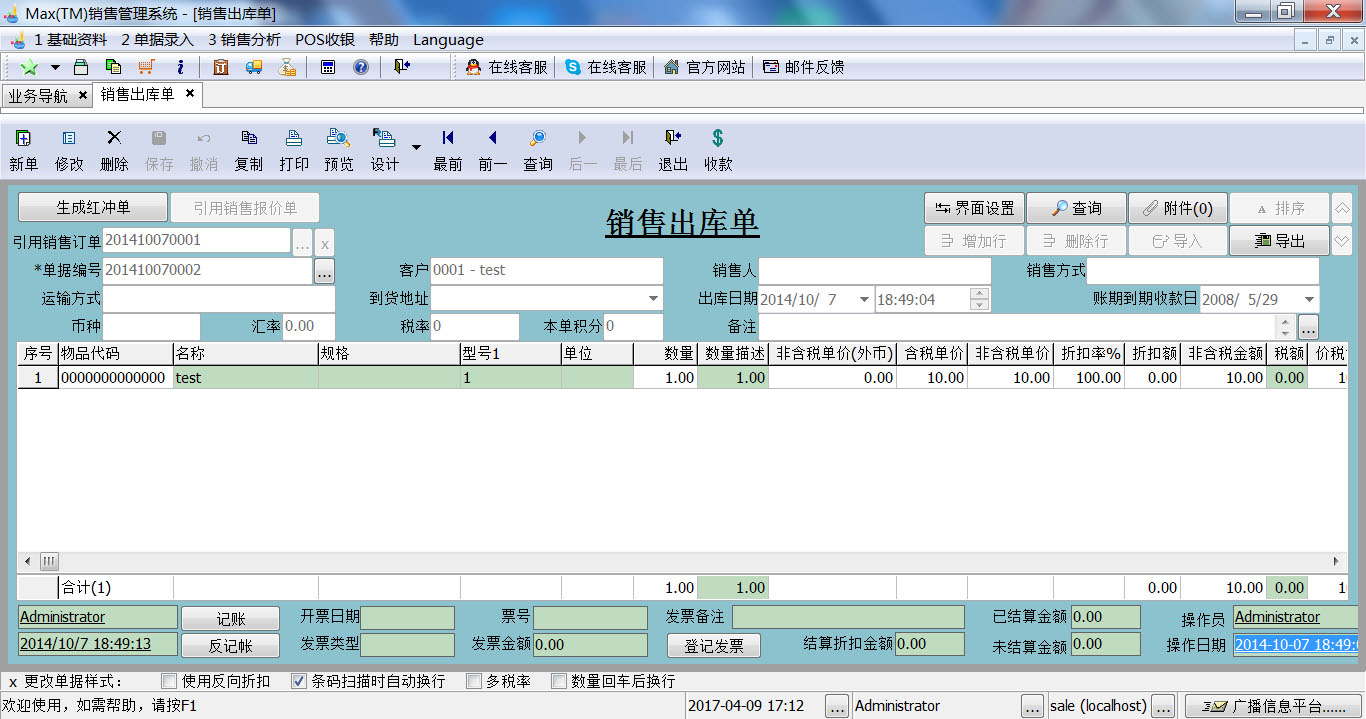Switch to the 业务导航 tab

(x=38, y=96)
